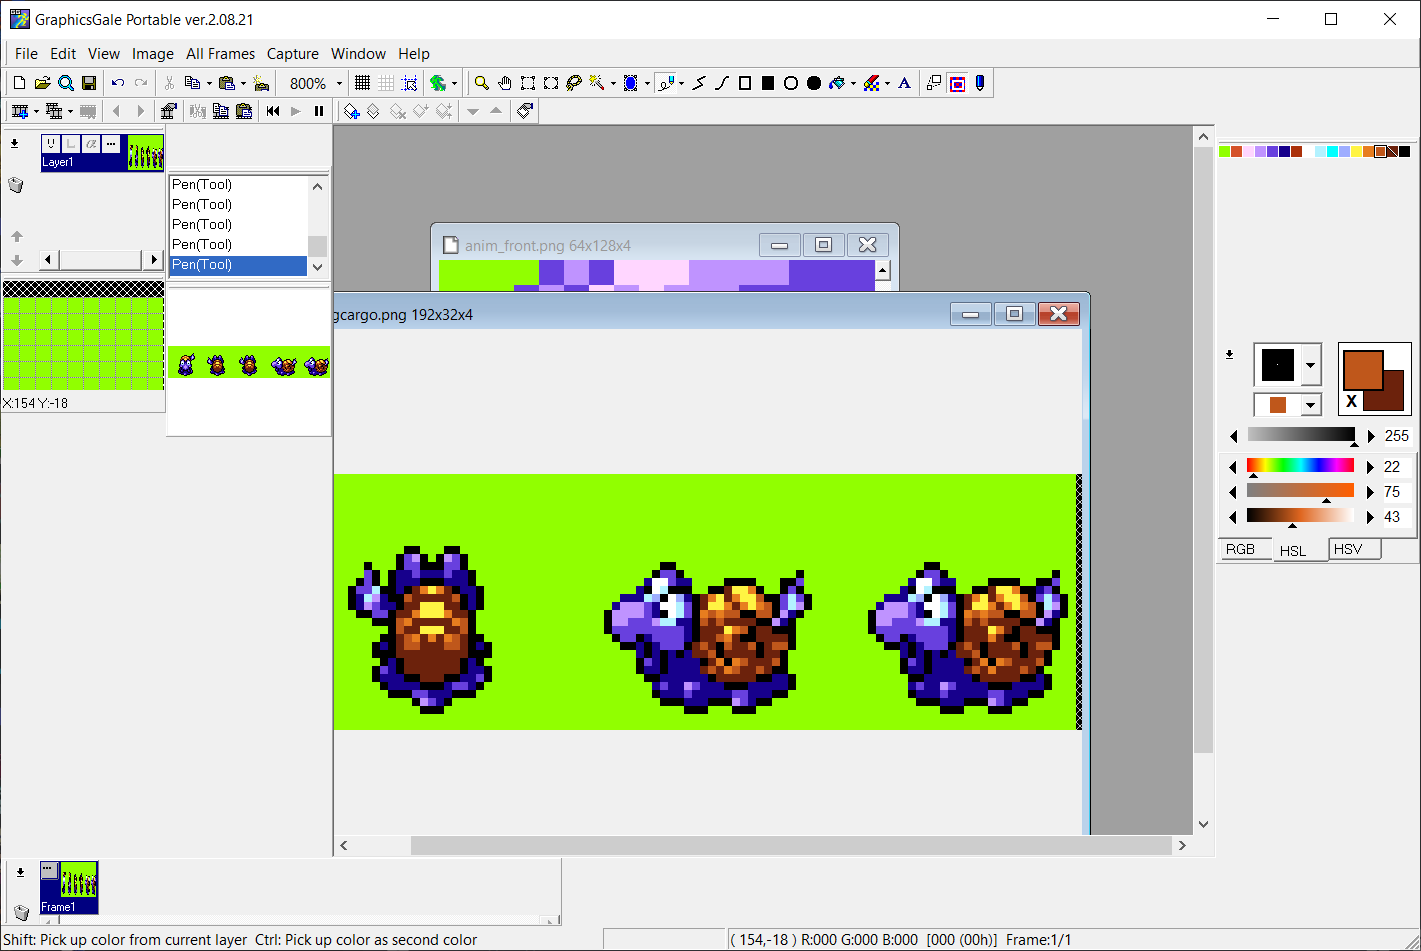Open the Paste options dropdown arrow
1421x951 pixels.
coord(242,83)
